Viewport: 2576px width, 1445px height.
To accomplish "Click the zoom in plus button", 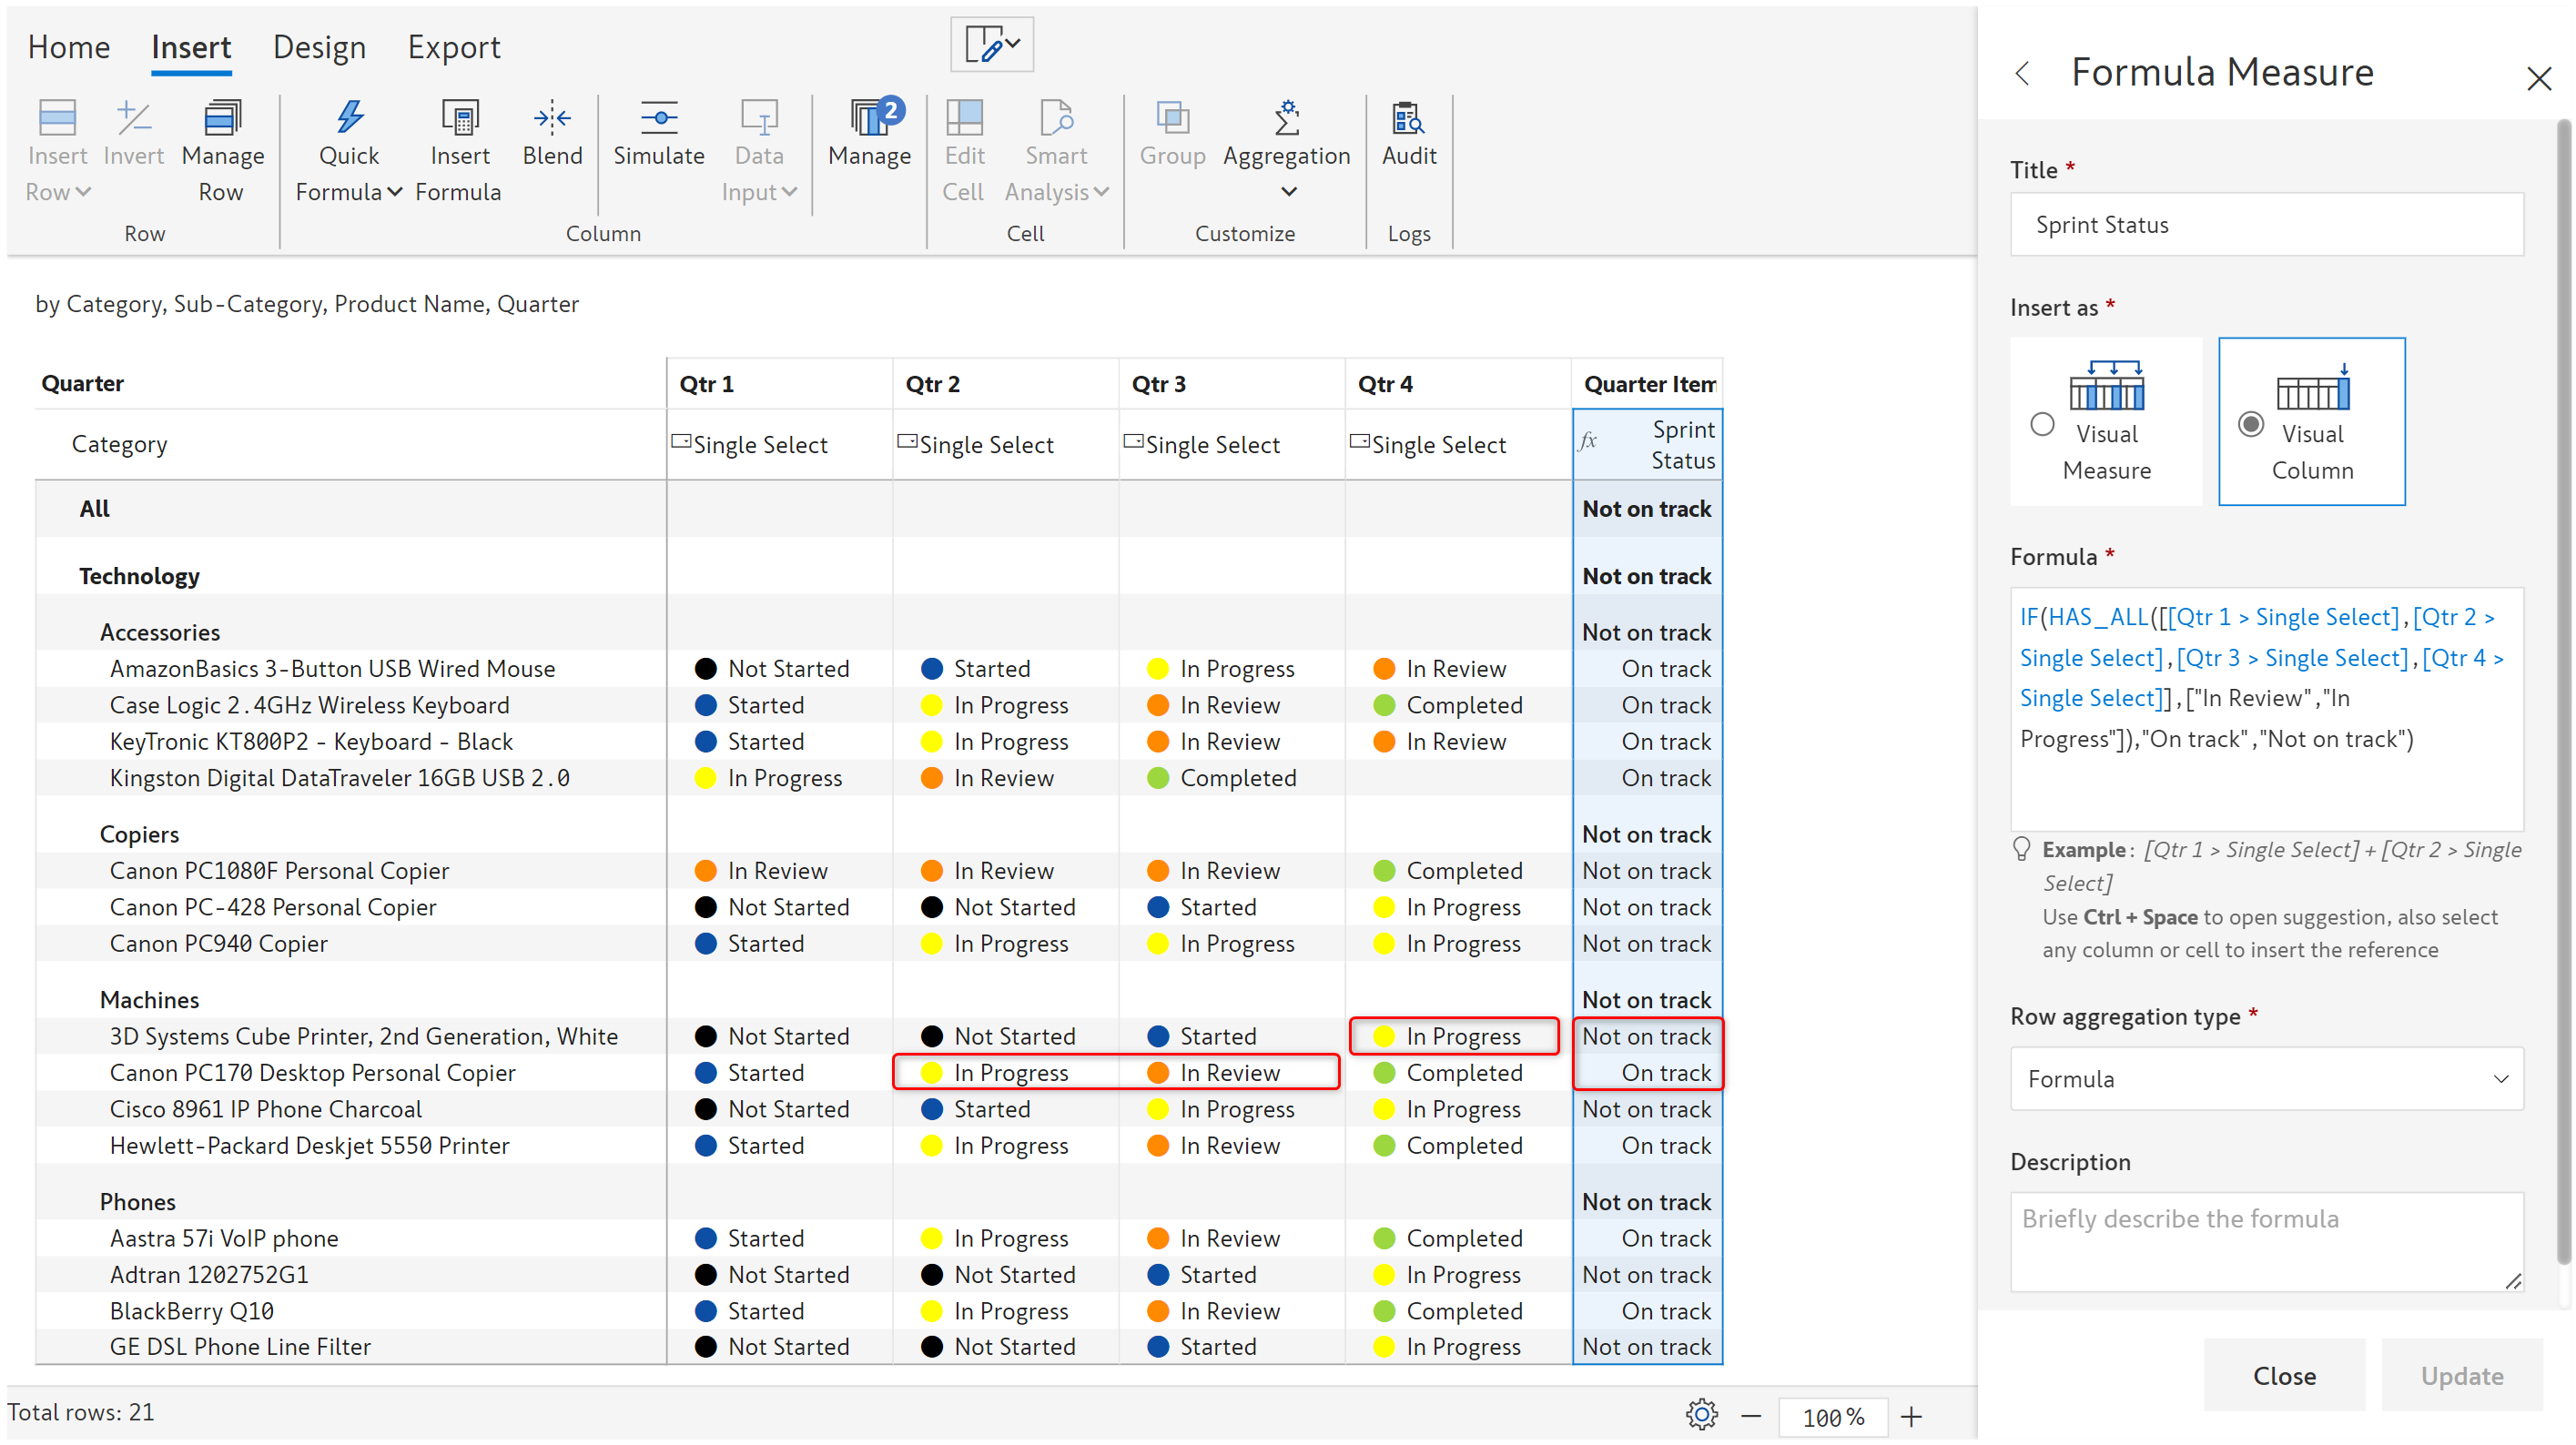I will 1910,1416.
